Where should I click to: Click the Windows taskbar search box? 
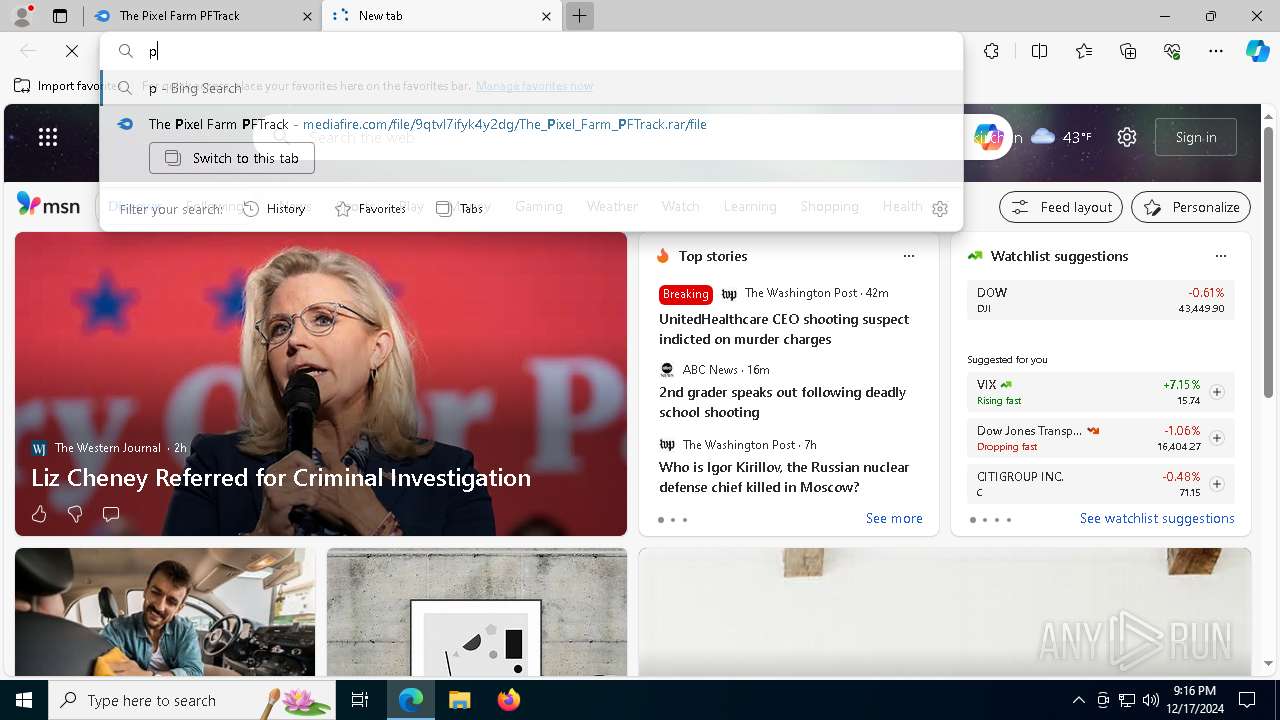pyautogui.click(x=194, y=700)
